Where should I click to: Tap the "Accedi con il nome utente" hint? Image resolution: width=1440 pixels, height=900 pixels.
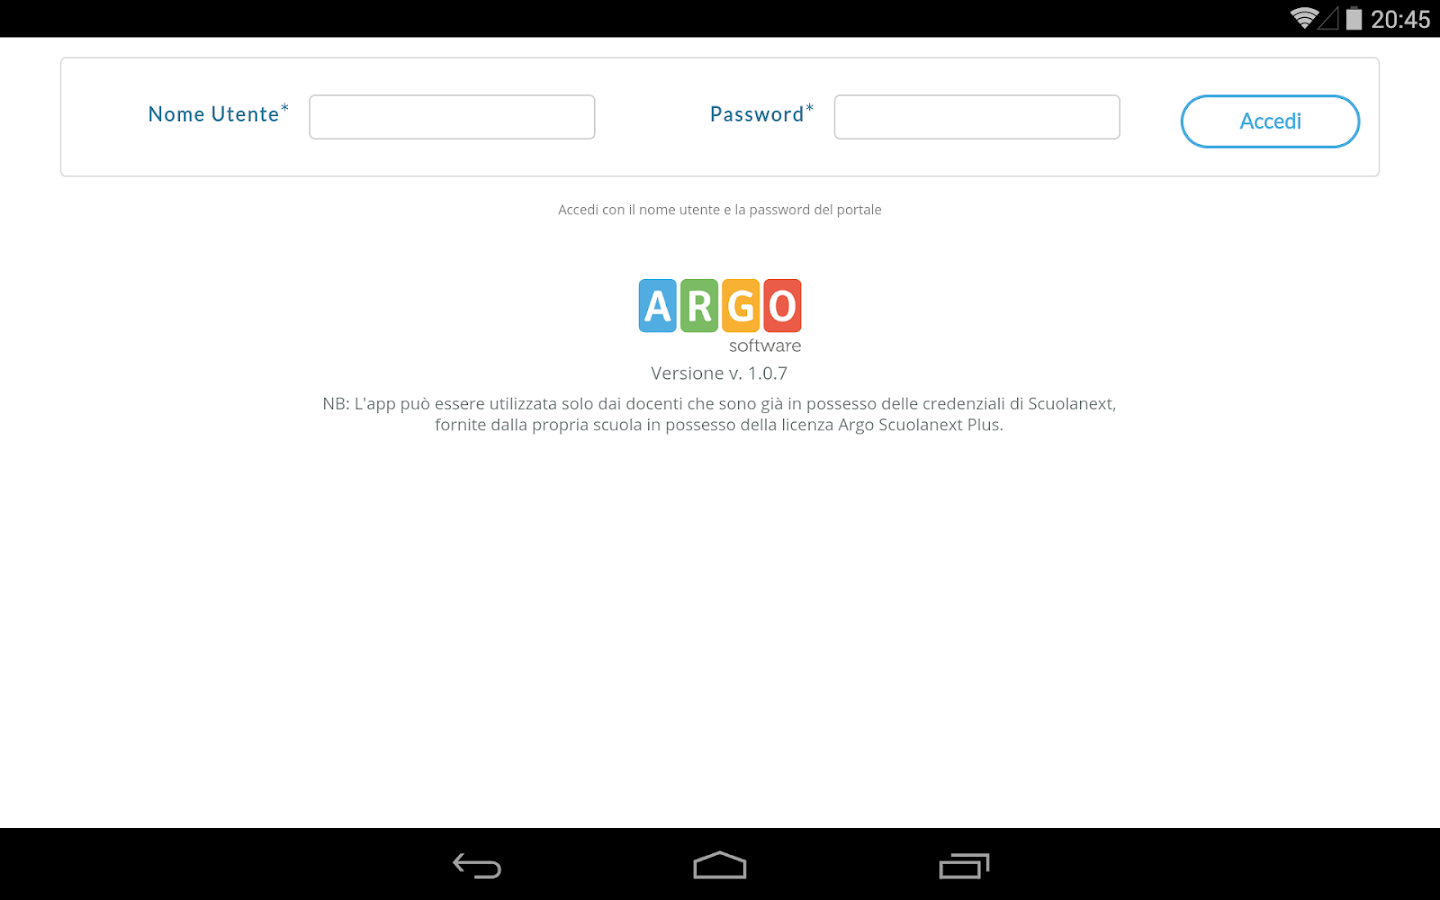click(719, 210)
